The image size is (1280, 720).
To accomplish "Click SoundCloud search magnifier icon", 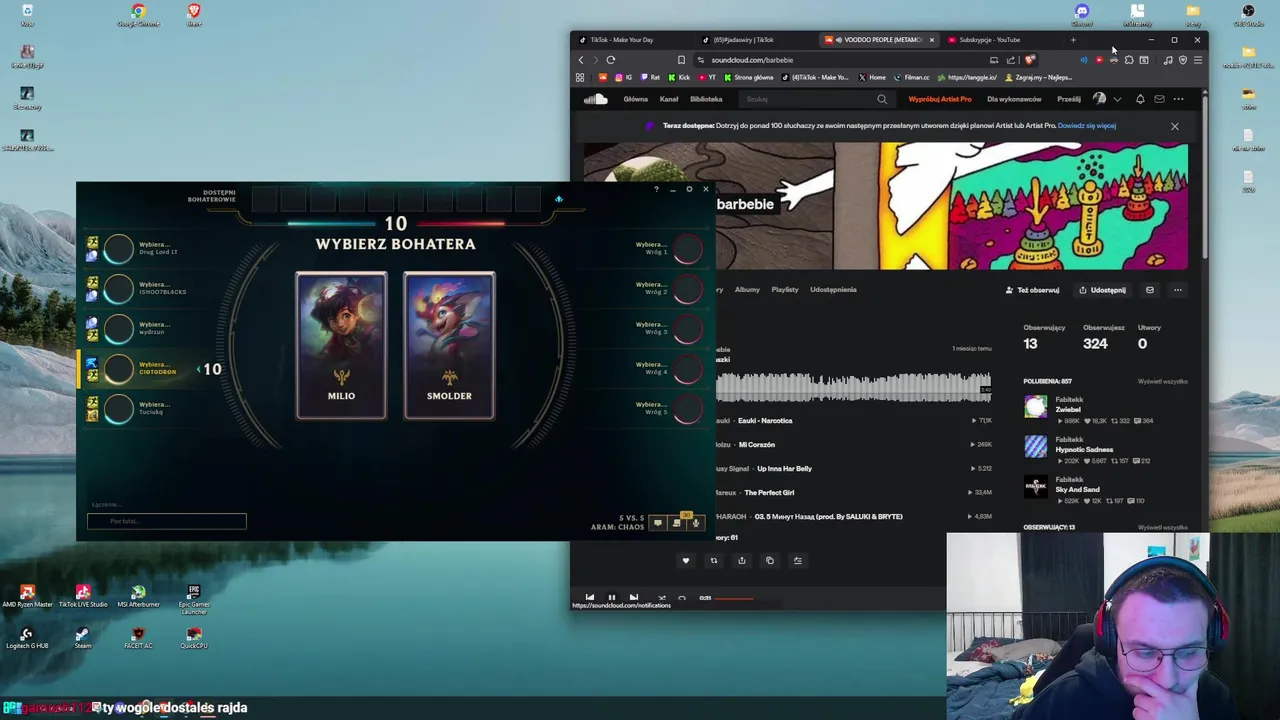I will pyautogui.click(x=882, y=99).
